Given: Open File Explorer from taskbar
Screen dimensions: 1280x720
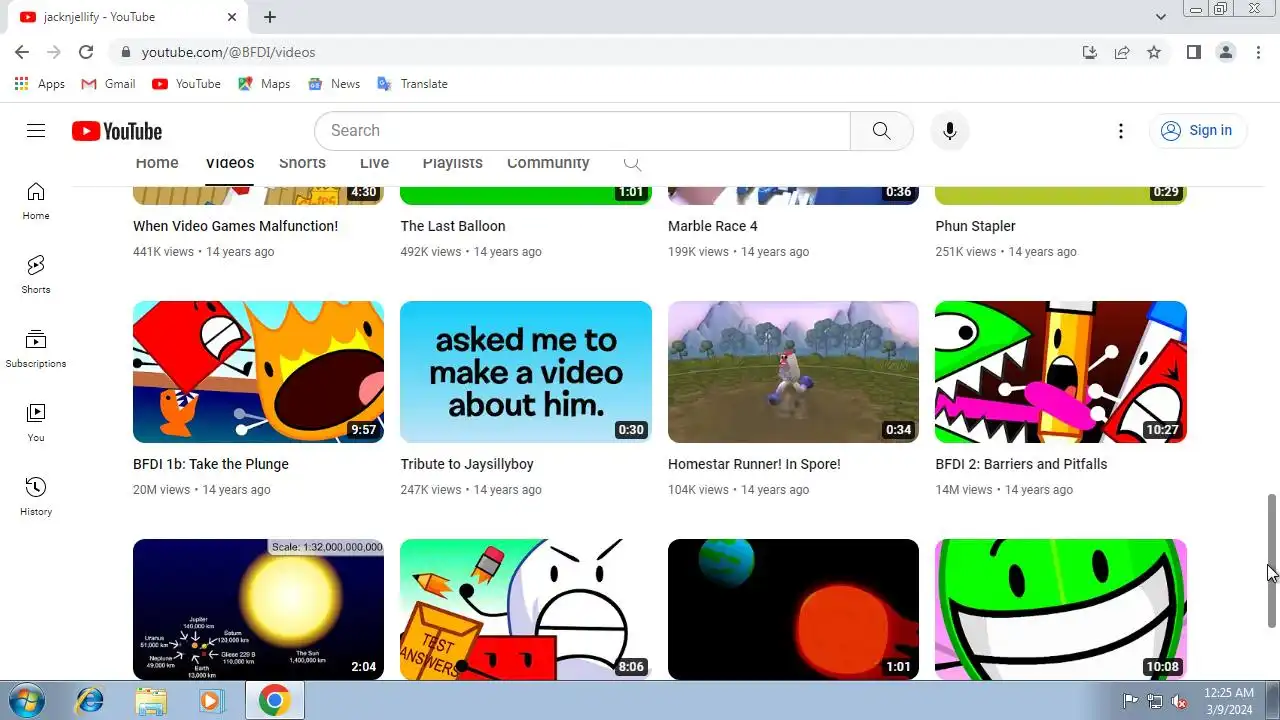Looking at the screenshot, I should [x=151, y=701].
